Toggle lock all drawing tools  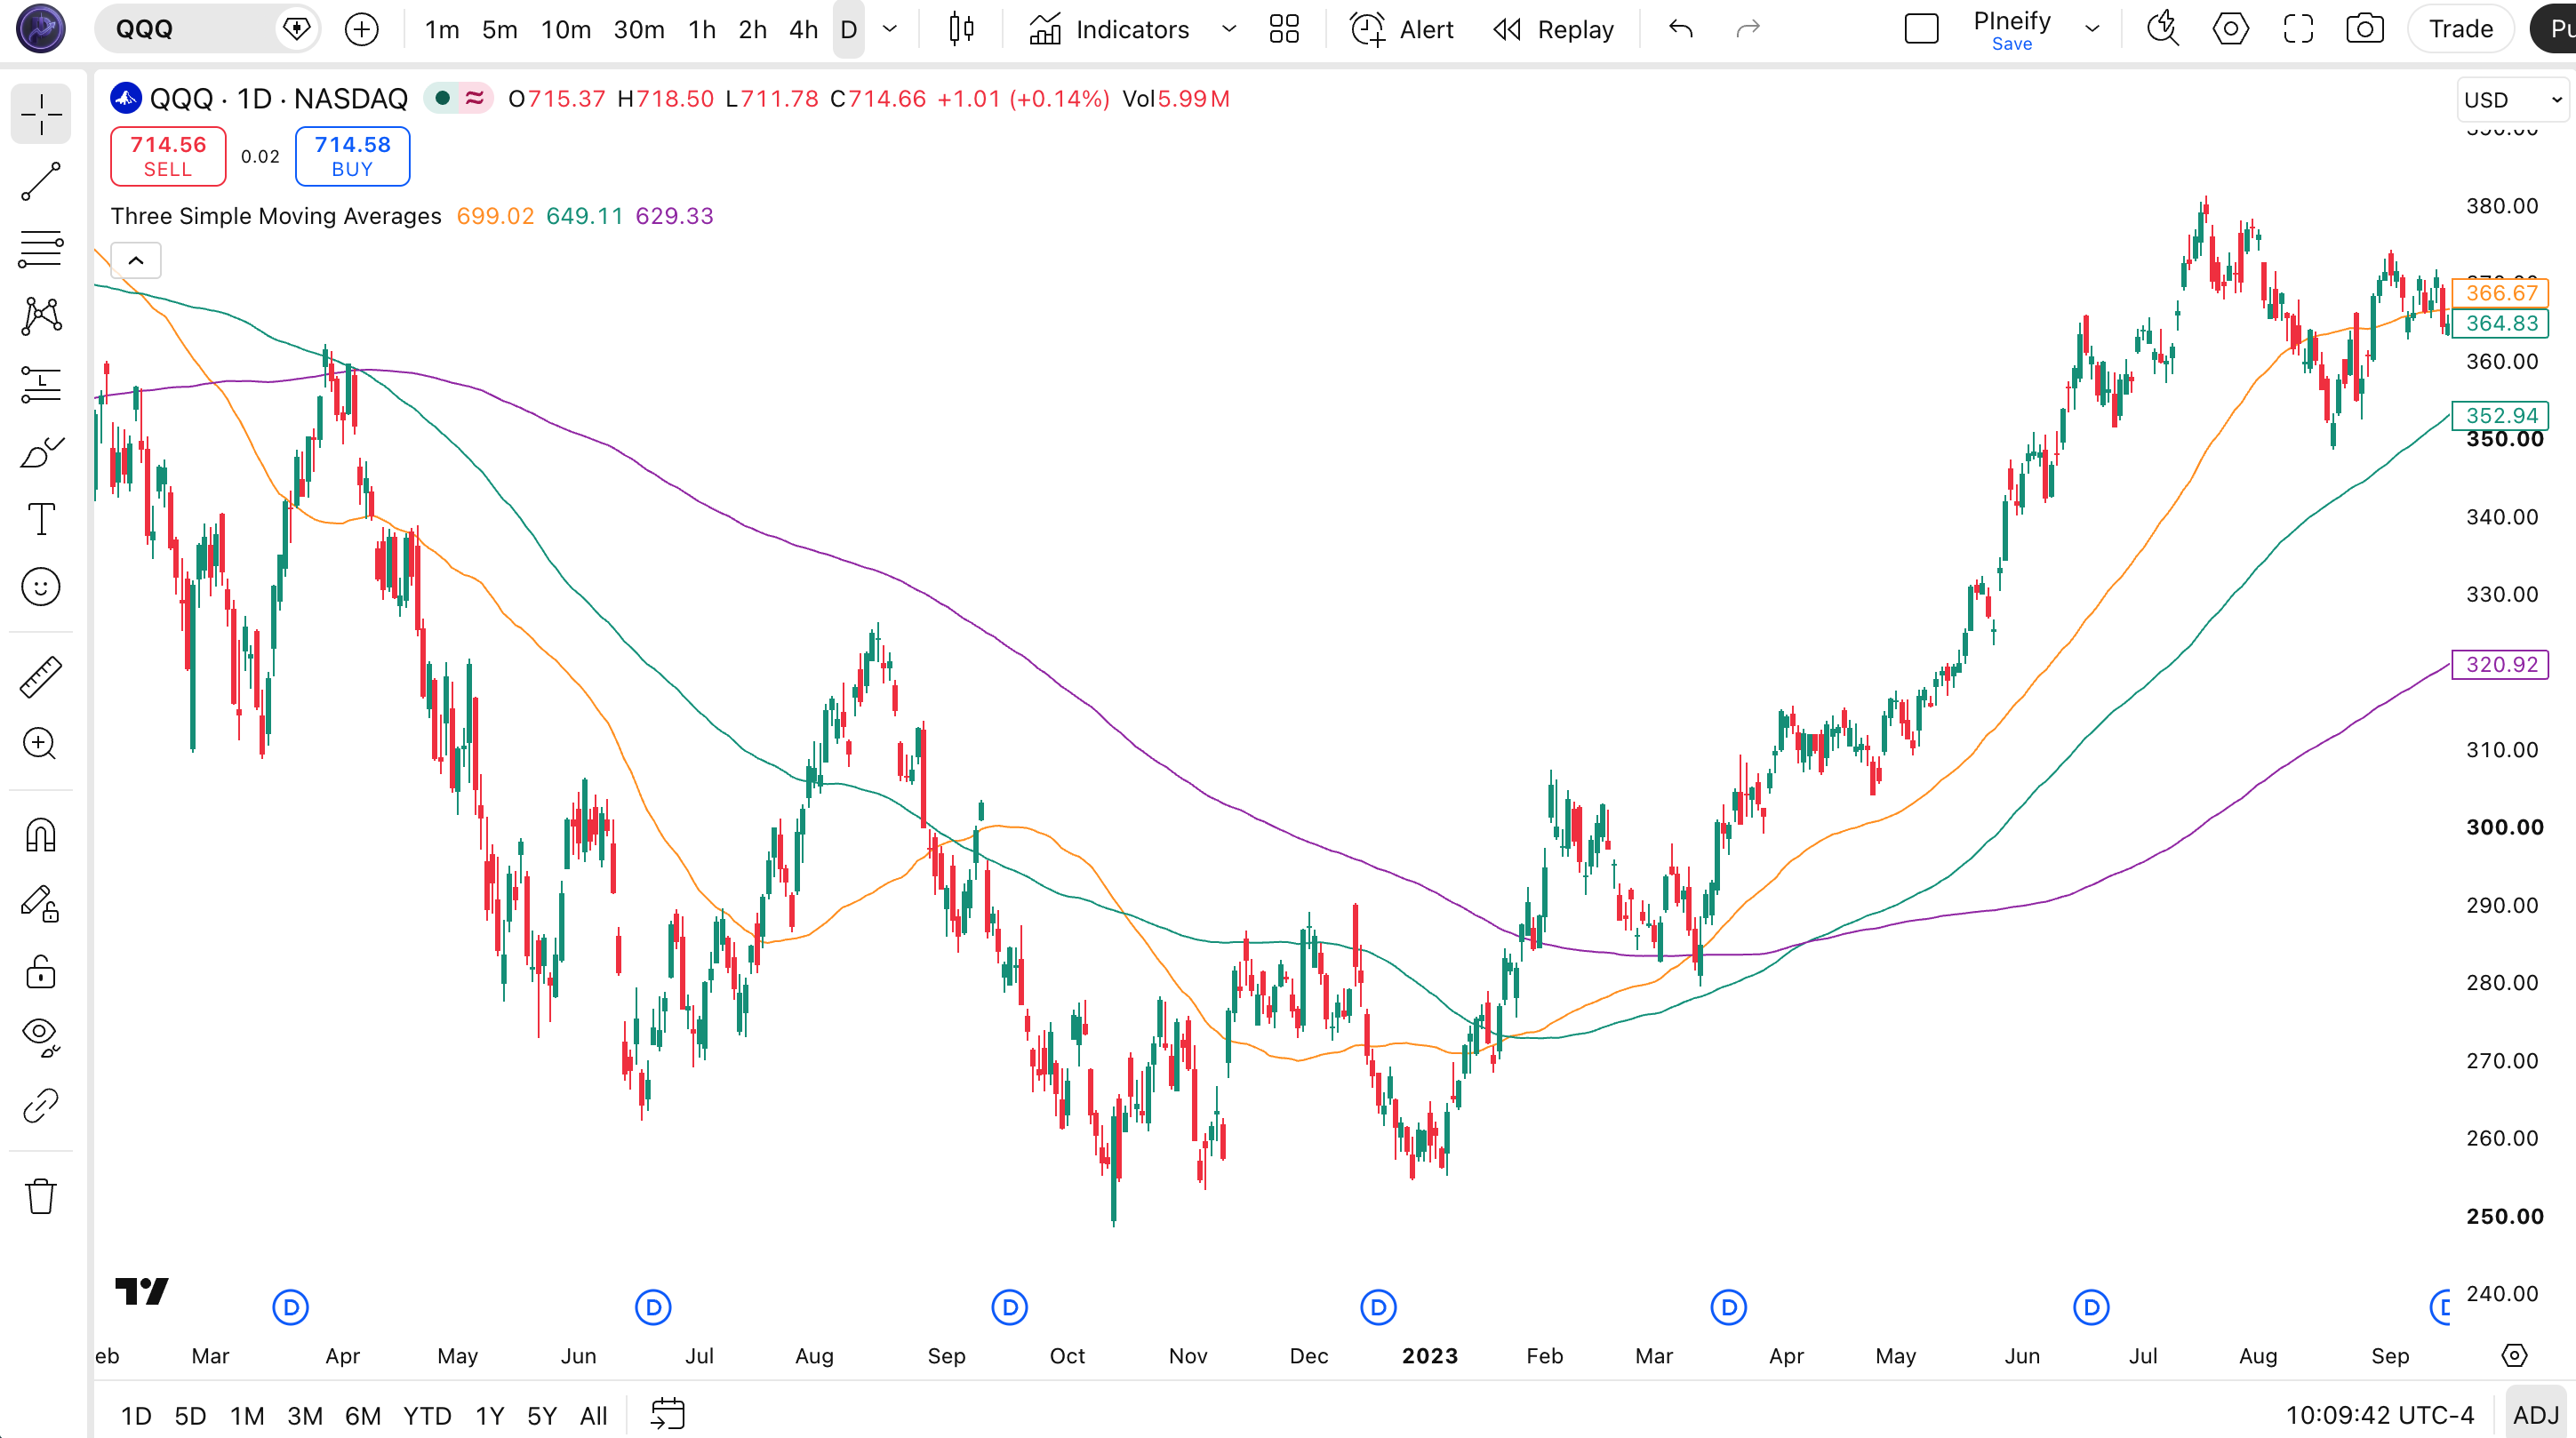[41, 971]
